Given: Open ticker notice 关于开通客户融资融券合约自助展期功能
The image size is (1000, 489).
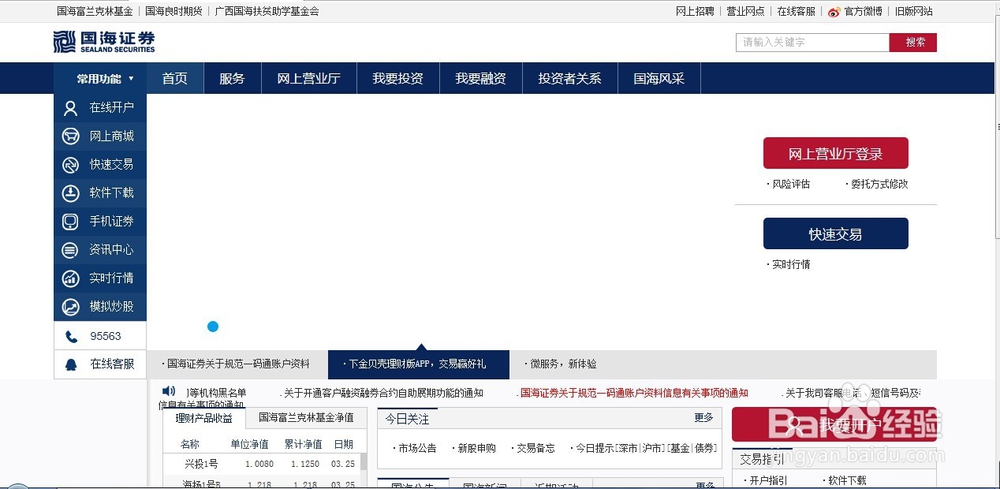Looking at the screenshot, I should (383, 393).
